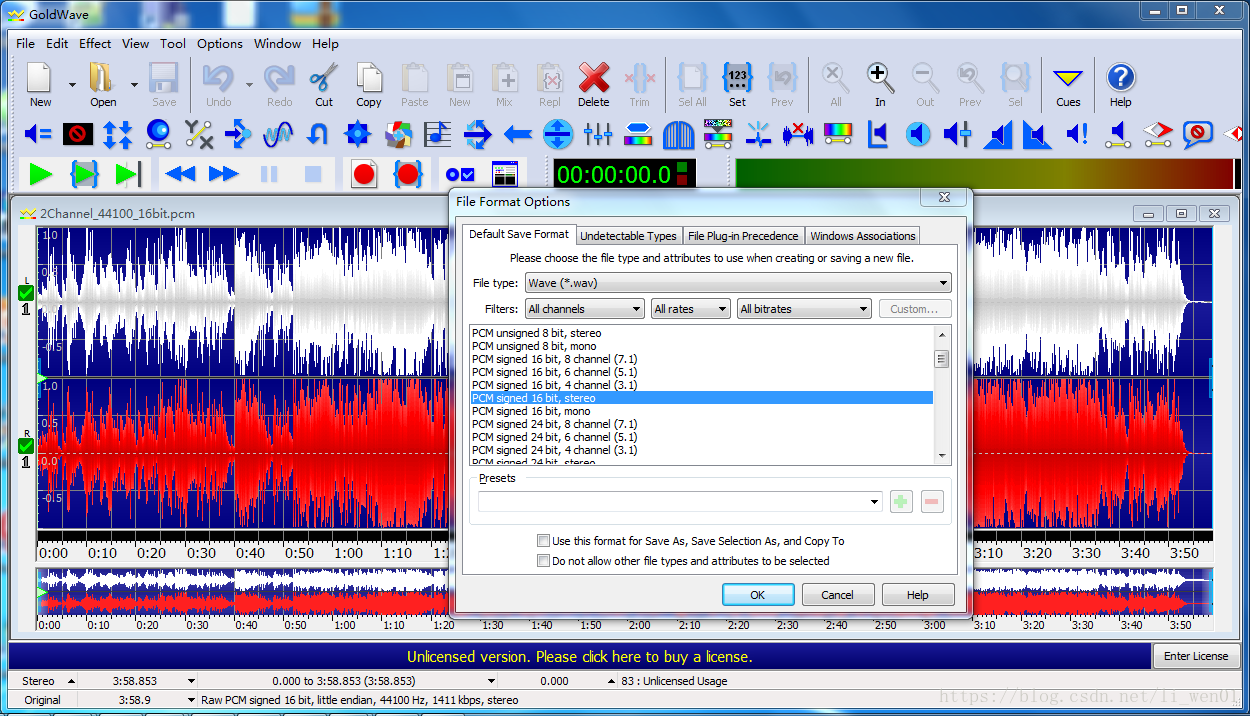Open the All rates filter dropdown
This screenshot has height=716, width=1250.
691,309
